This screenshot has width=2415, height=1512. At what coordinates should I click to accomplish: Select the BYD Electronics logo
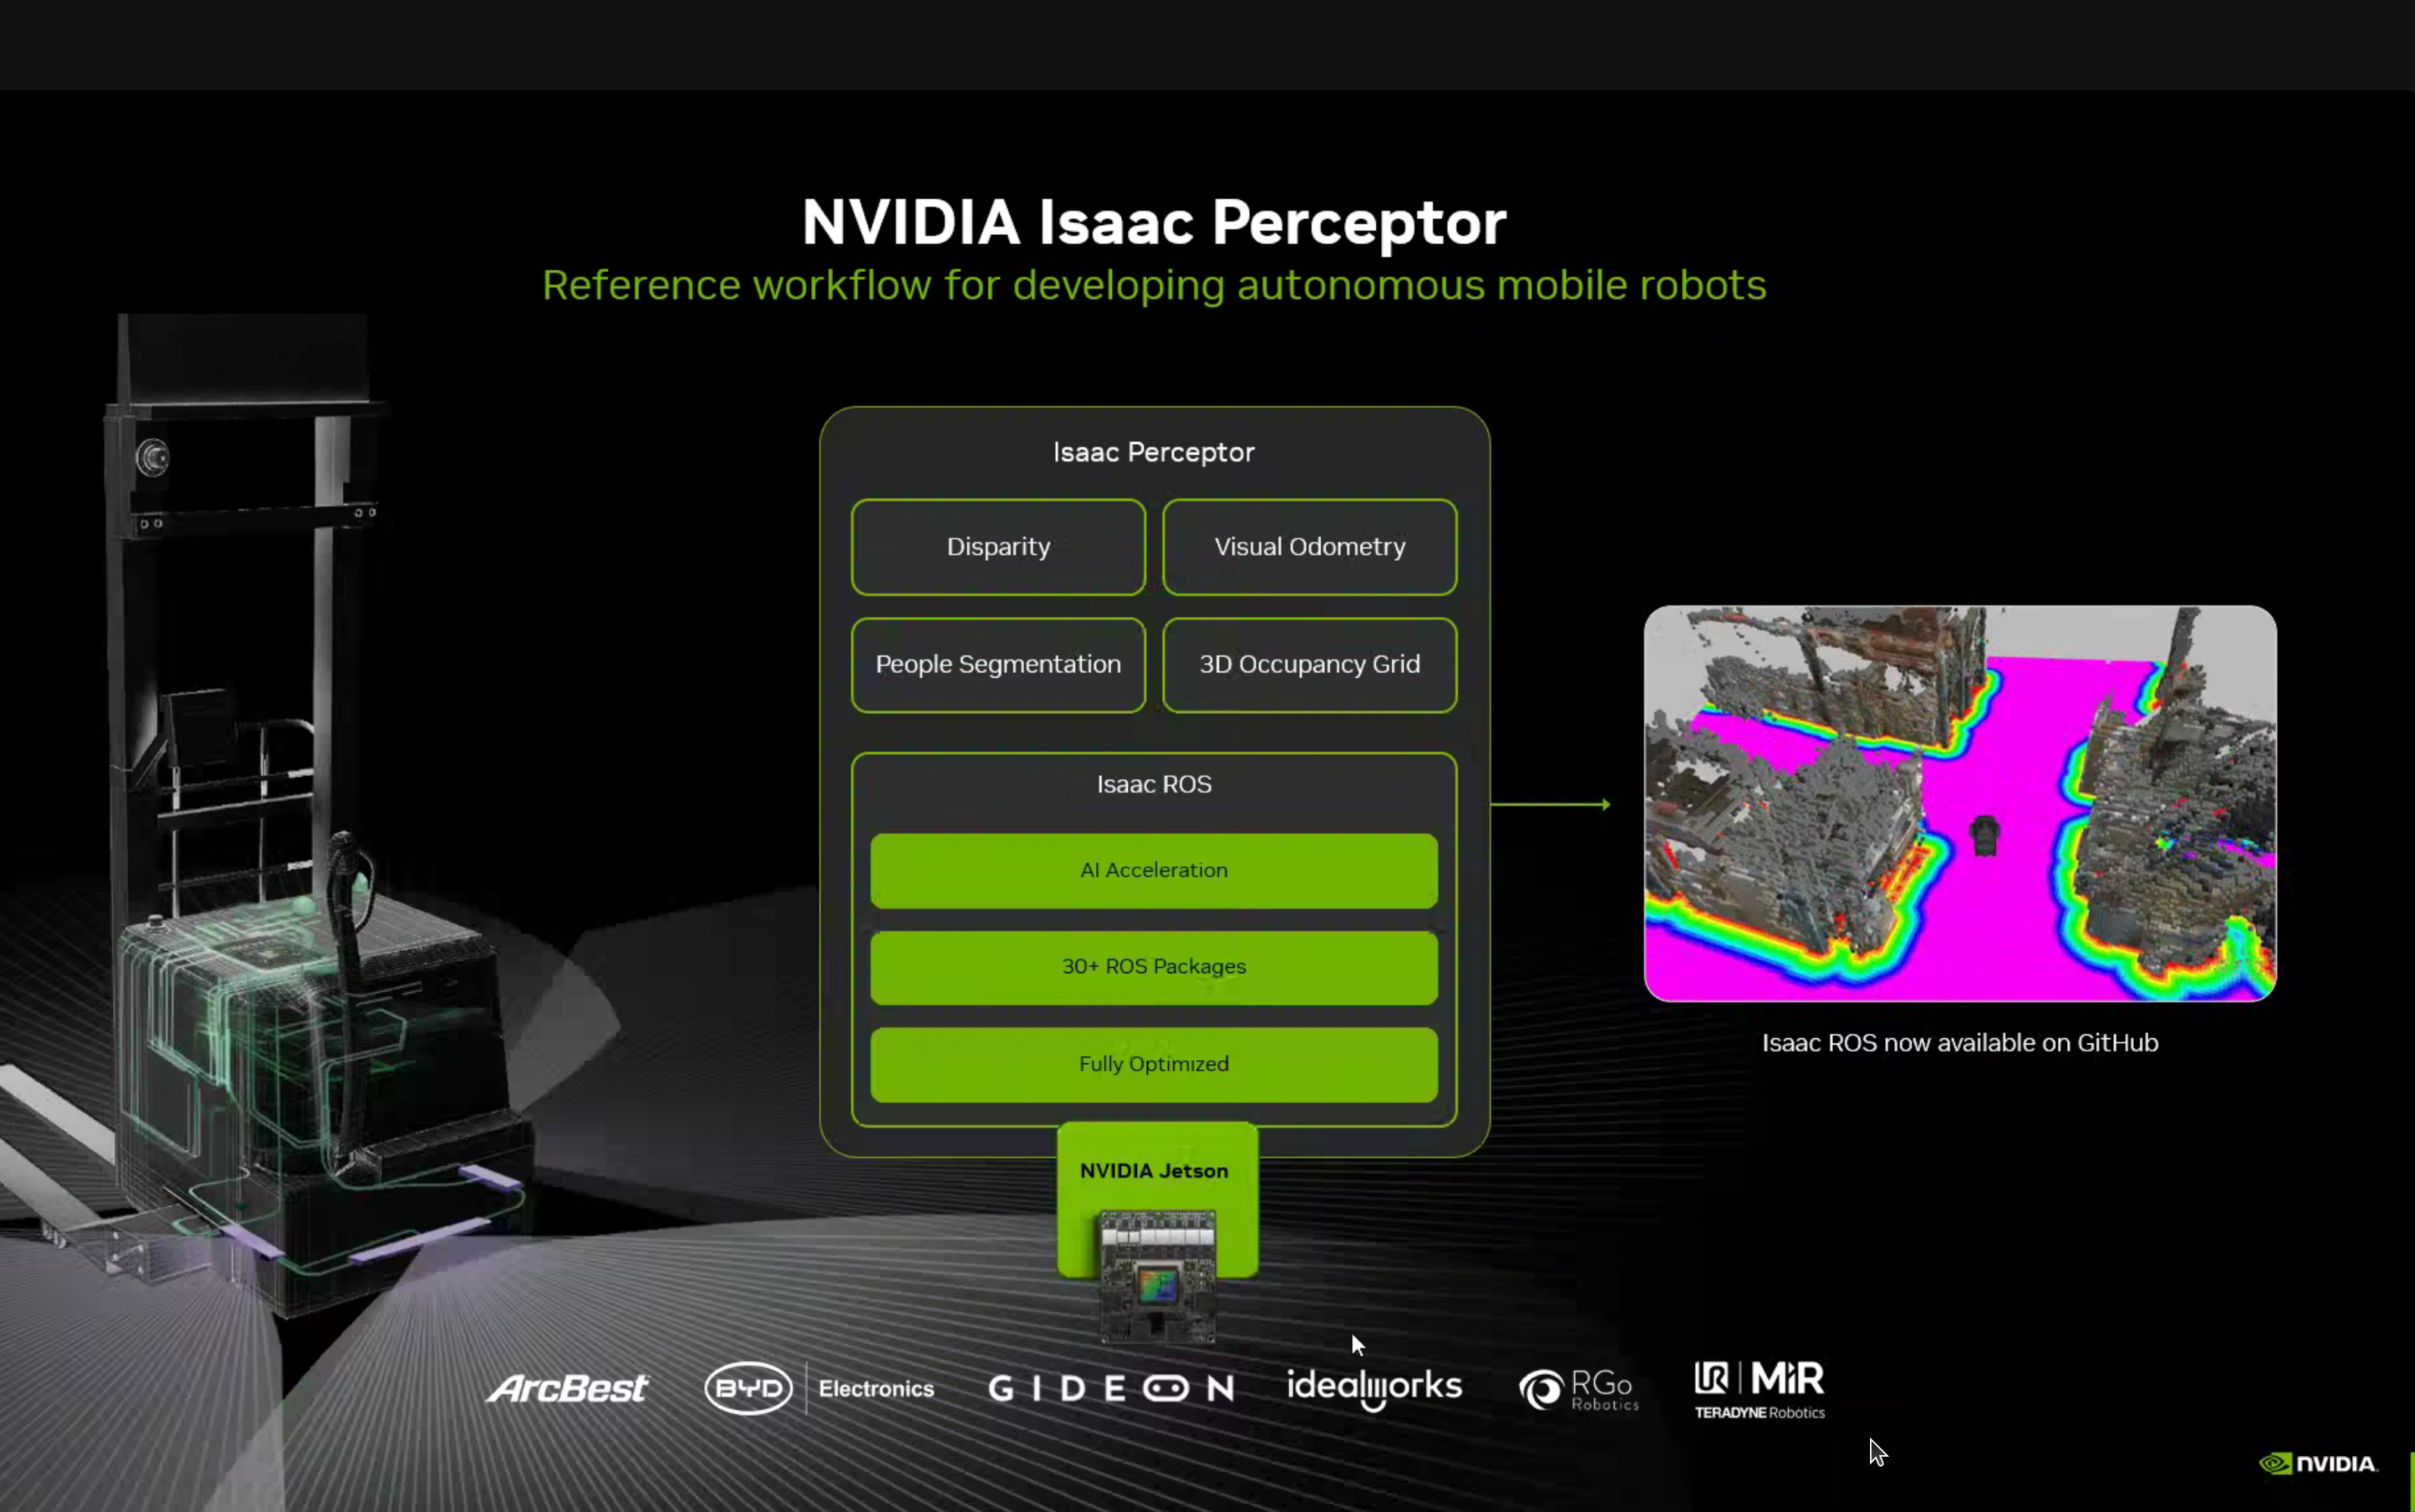820,1388
